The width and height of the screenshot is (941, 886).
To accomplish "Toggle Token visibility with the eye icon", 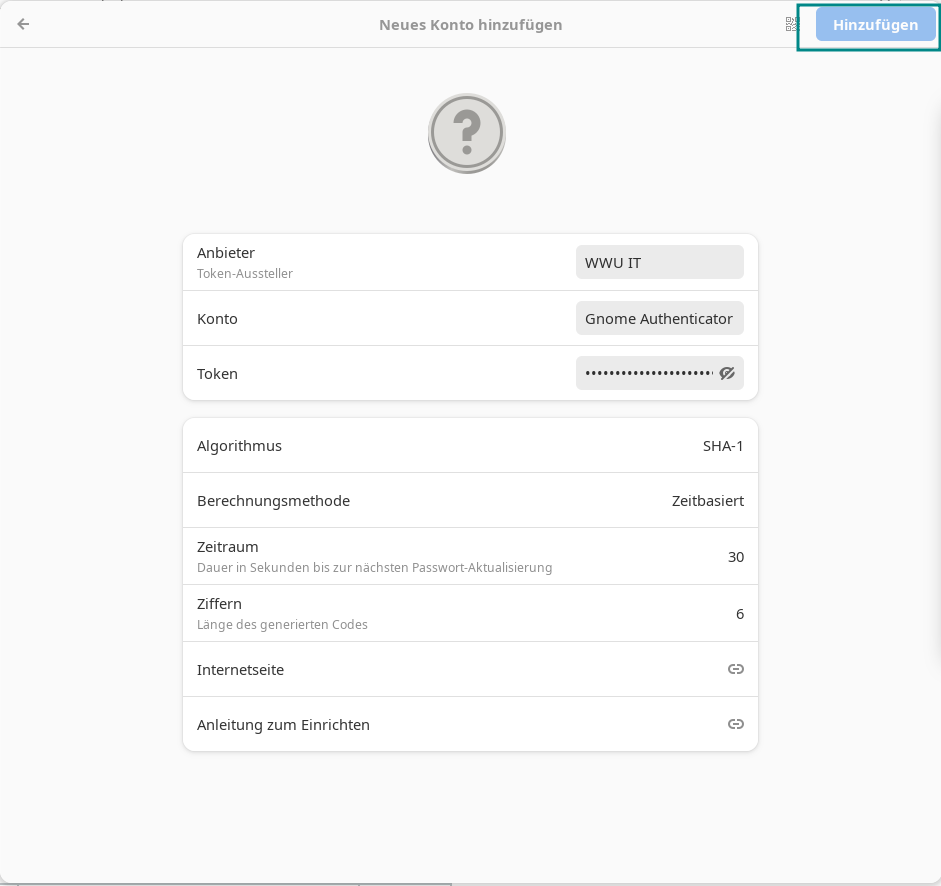I will point(727,373).
